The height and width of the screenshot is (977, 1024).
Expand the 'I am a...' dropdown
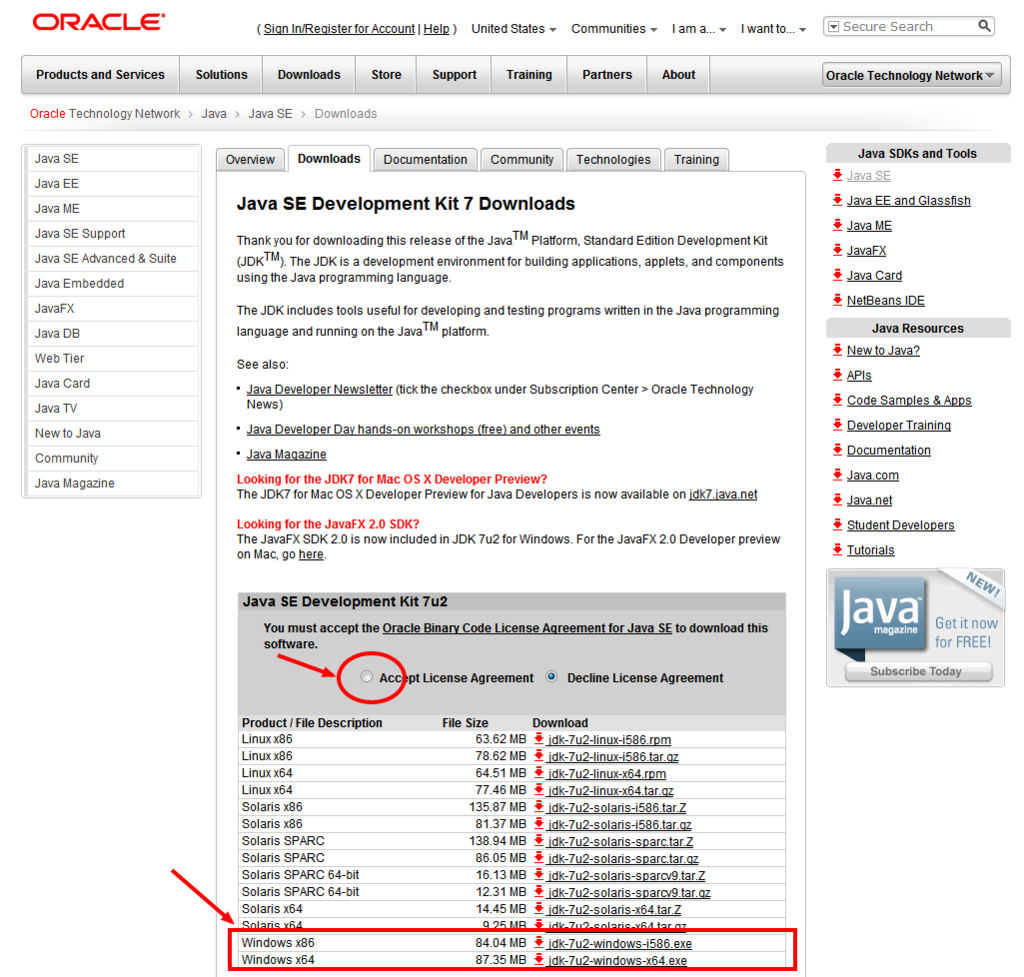click(699, 29)
